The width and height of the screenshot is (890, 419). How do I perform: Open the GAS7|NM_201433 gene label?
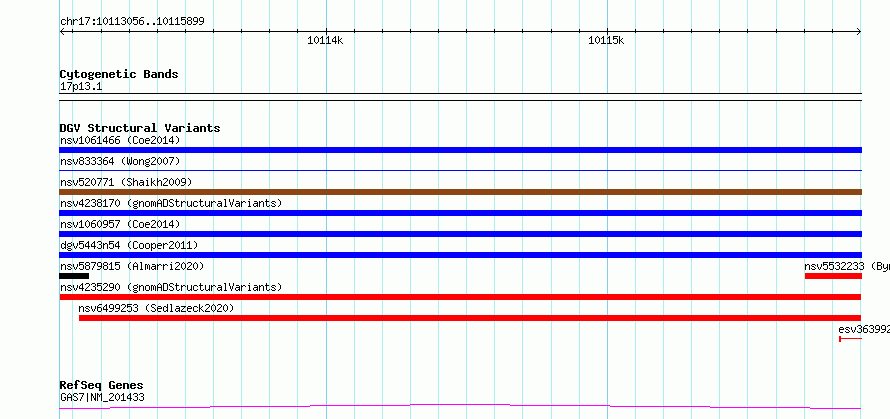(x=102, y=397)
